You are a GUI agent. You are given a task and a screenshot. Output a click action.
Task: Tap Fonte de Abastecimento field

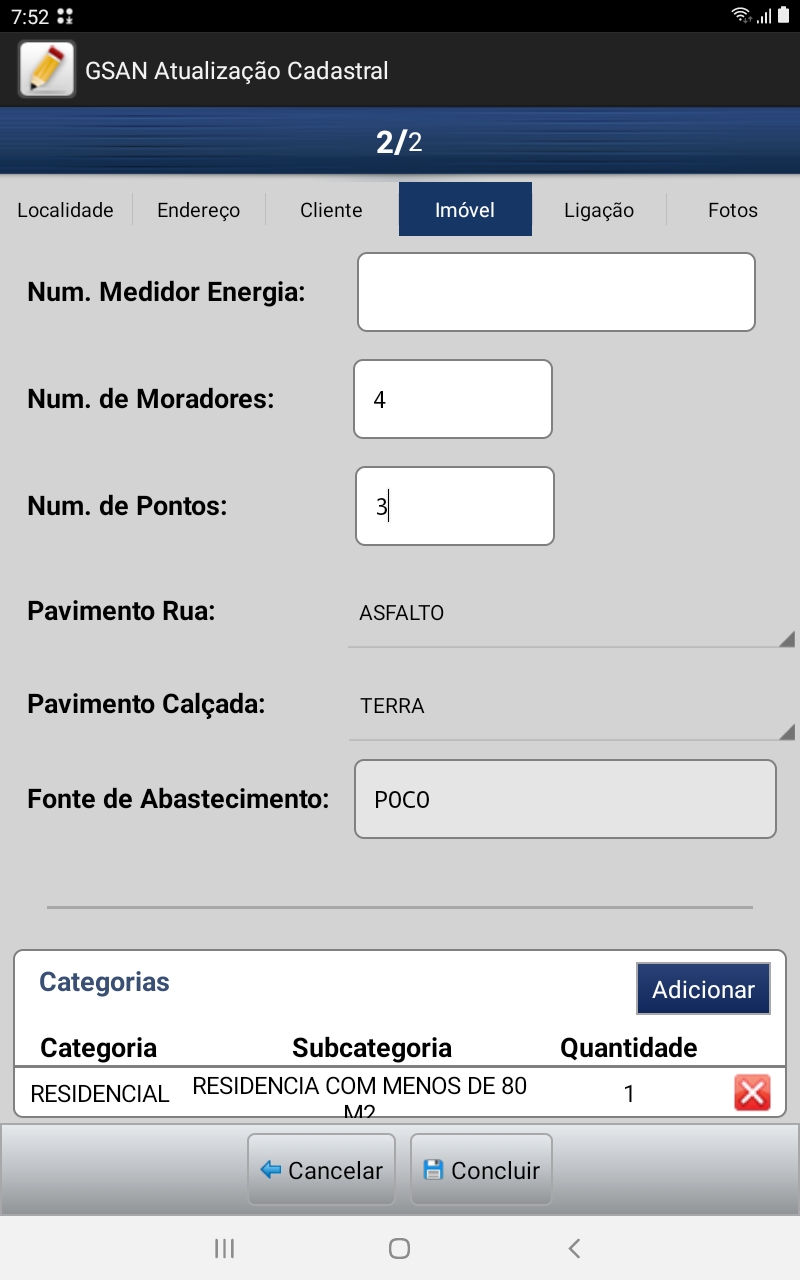[x=565, y=799]
